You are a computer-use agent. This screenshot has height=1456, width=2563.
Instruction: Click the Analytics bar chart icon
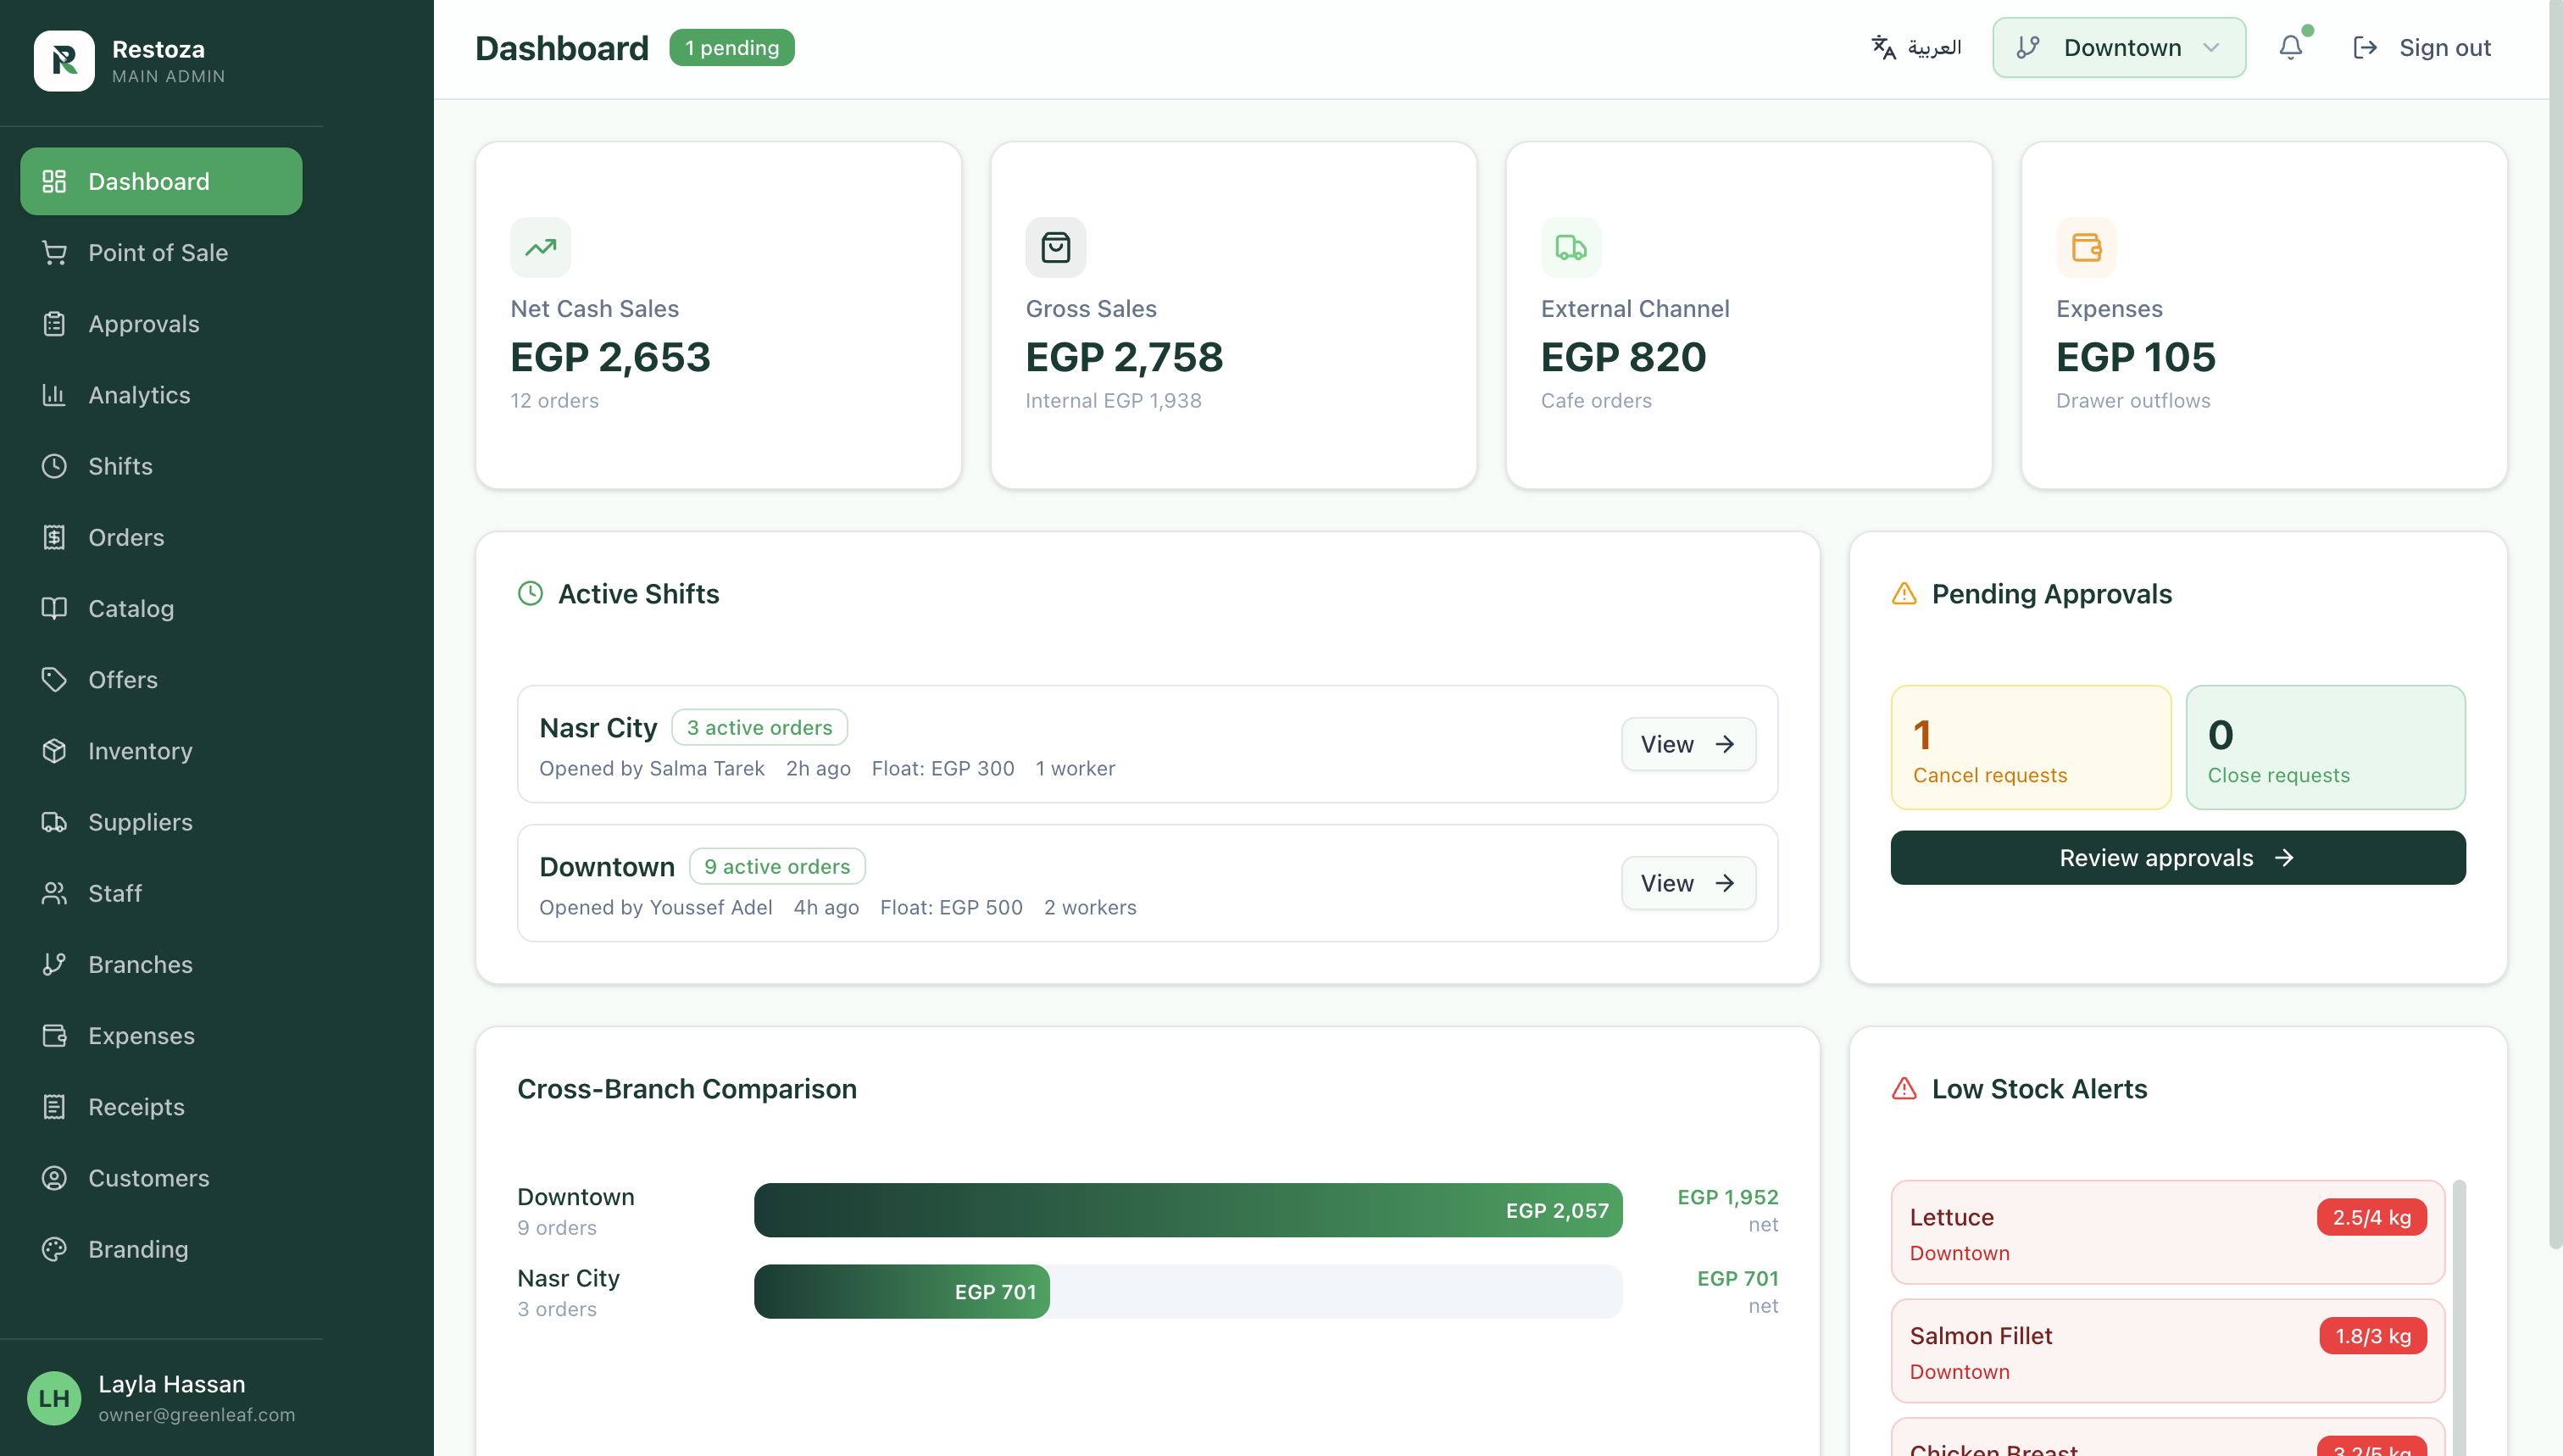pos(54,394)
